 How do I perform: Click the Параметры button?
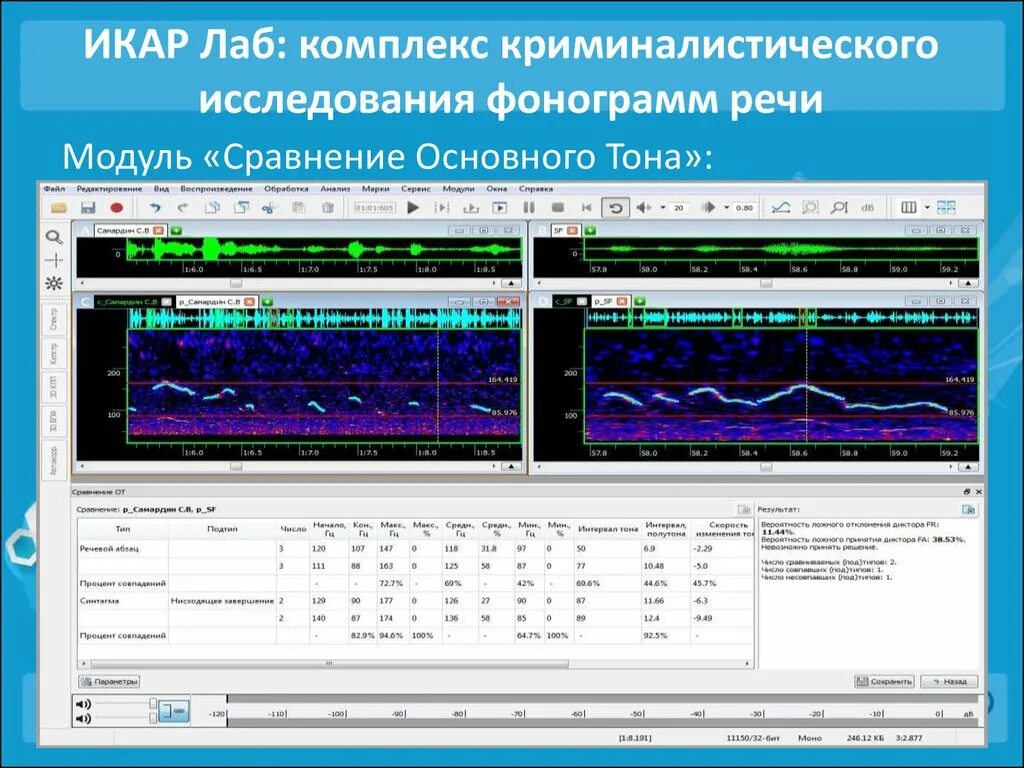(109, 681)
